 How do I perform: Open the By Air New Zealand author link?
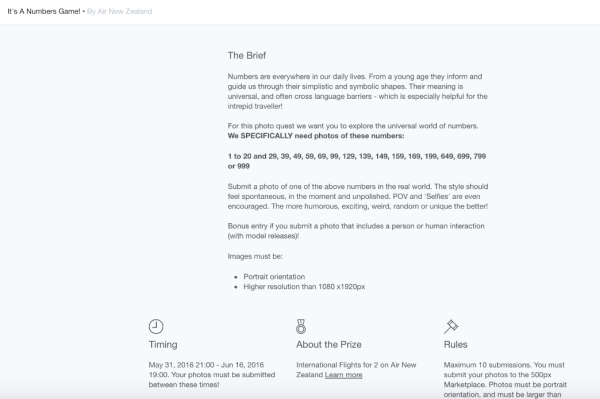click(119, 11)
